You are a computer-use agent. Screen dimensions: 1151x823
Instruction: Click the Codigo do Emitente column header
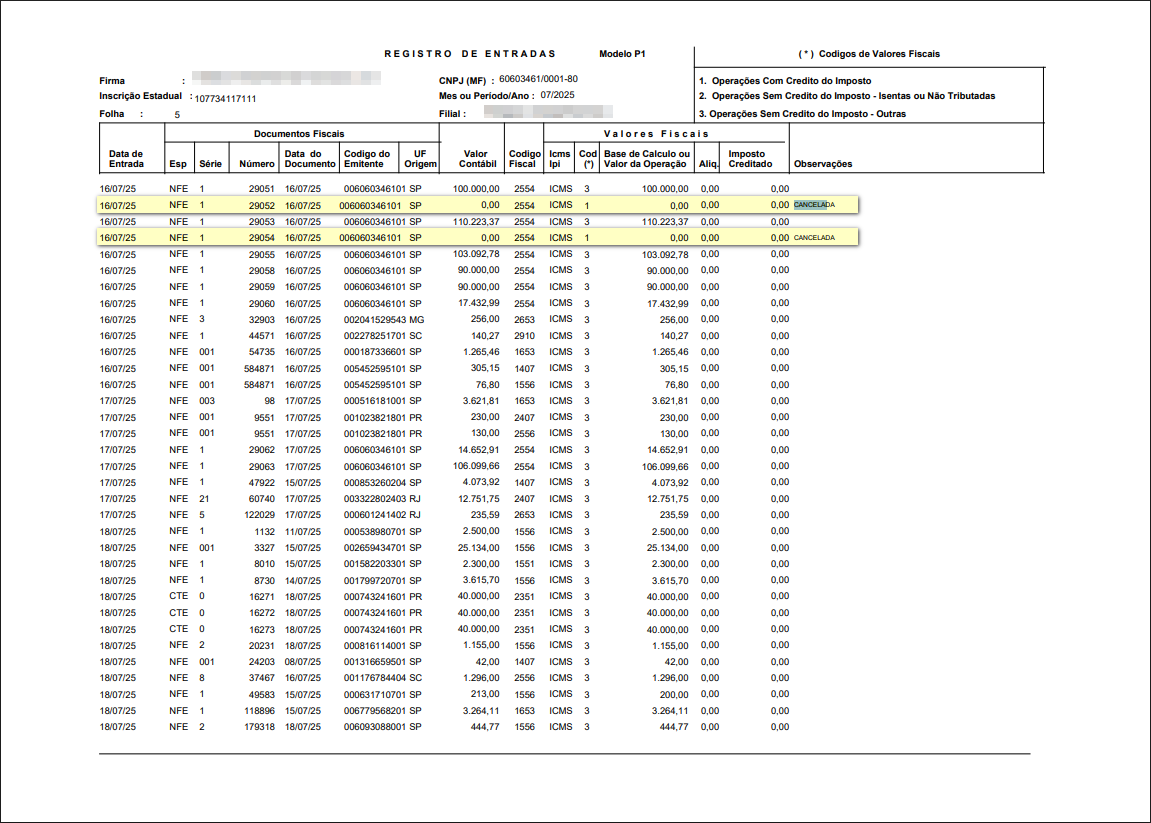click(x=366, y=159)
